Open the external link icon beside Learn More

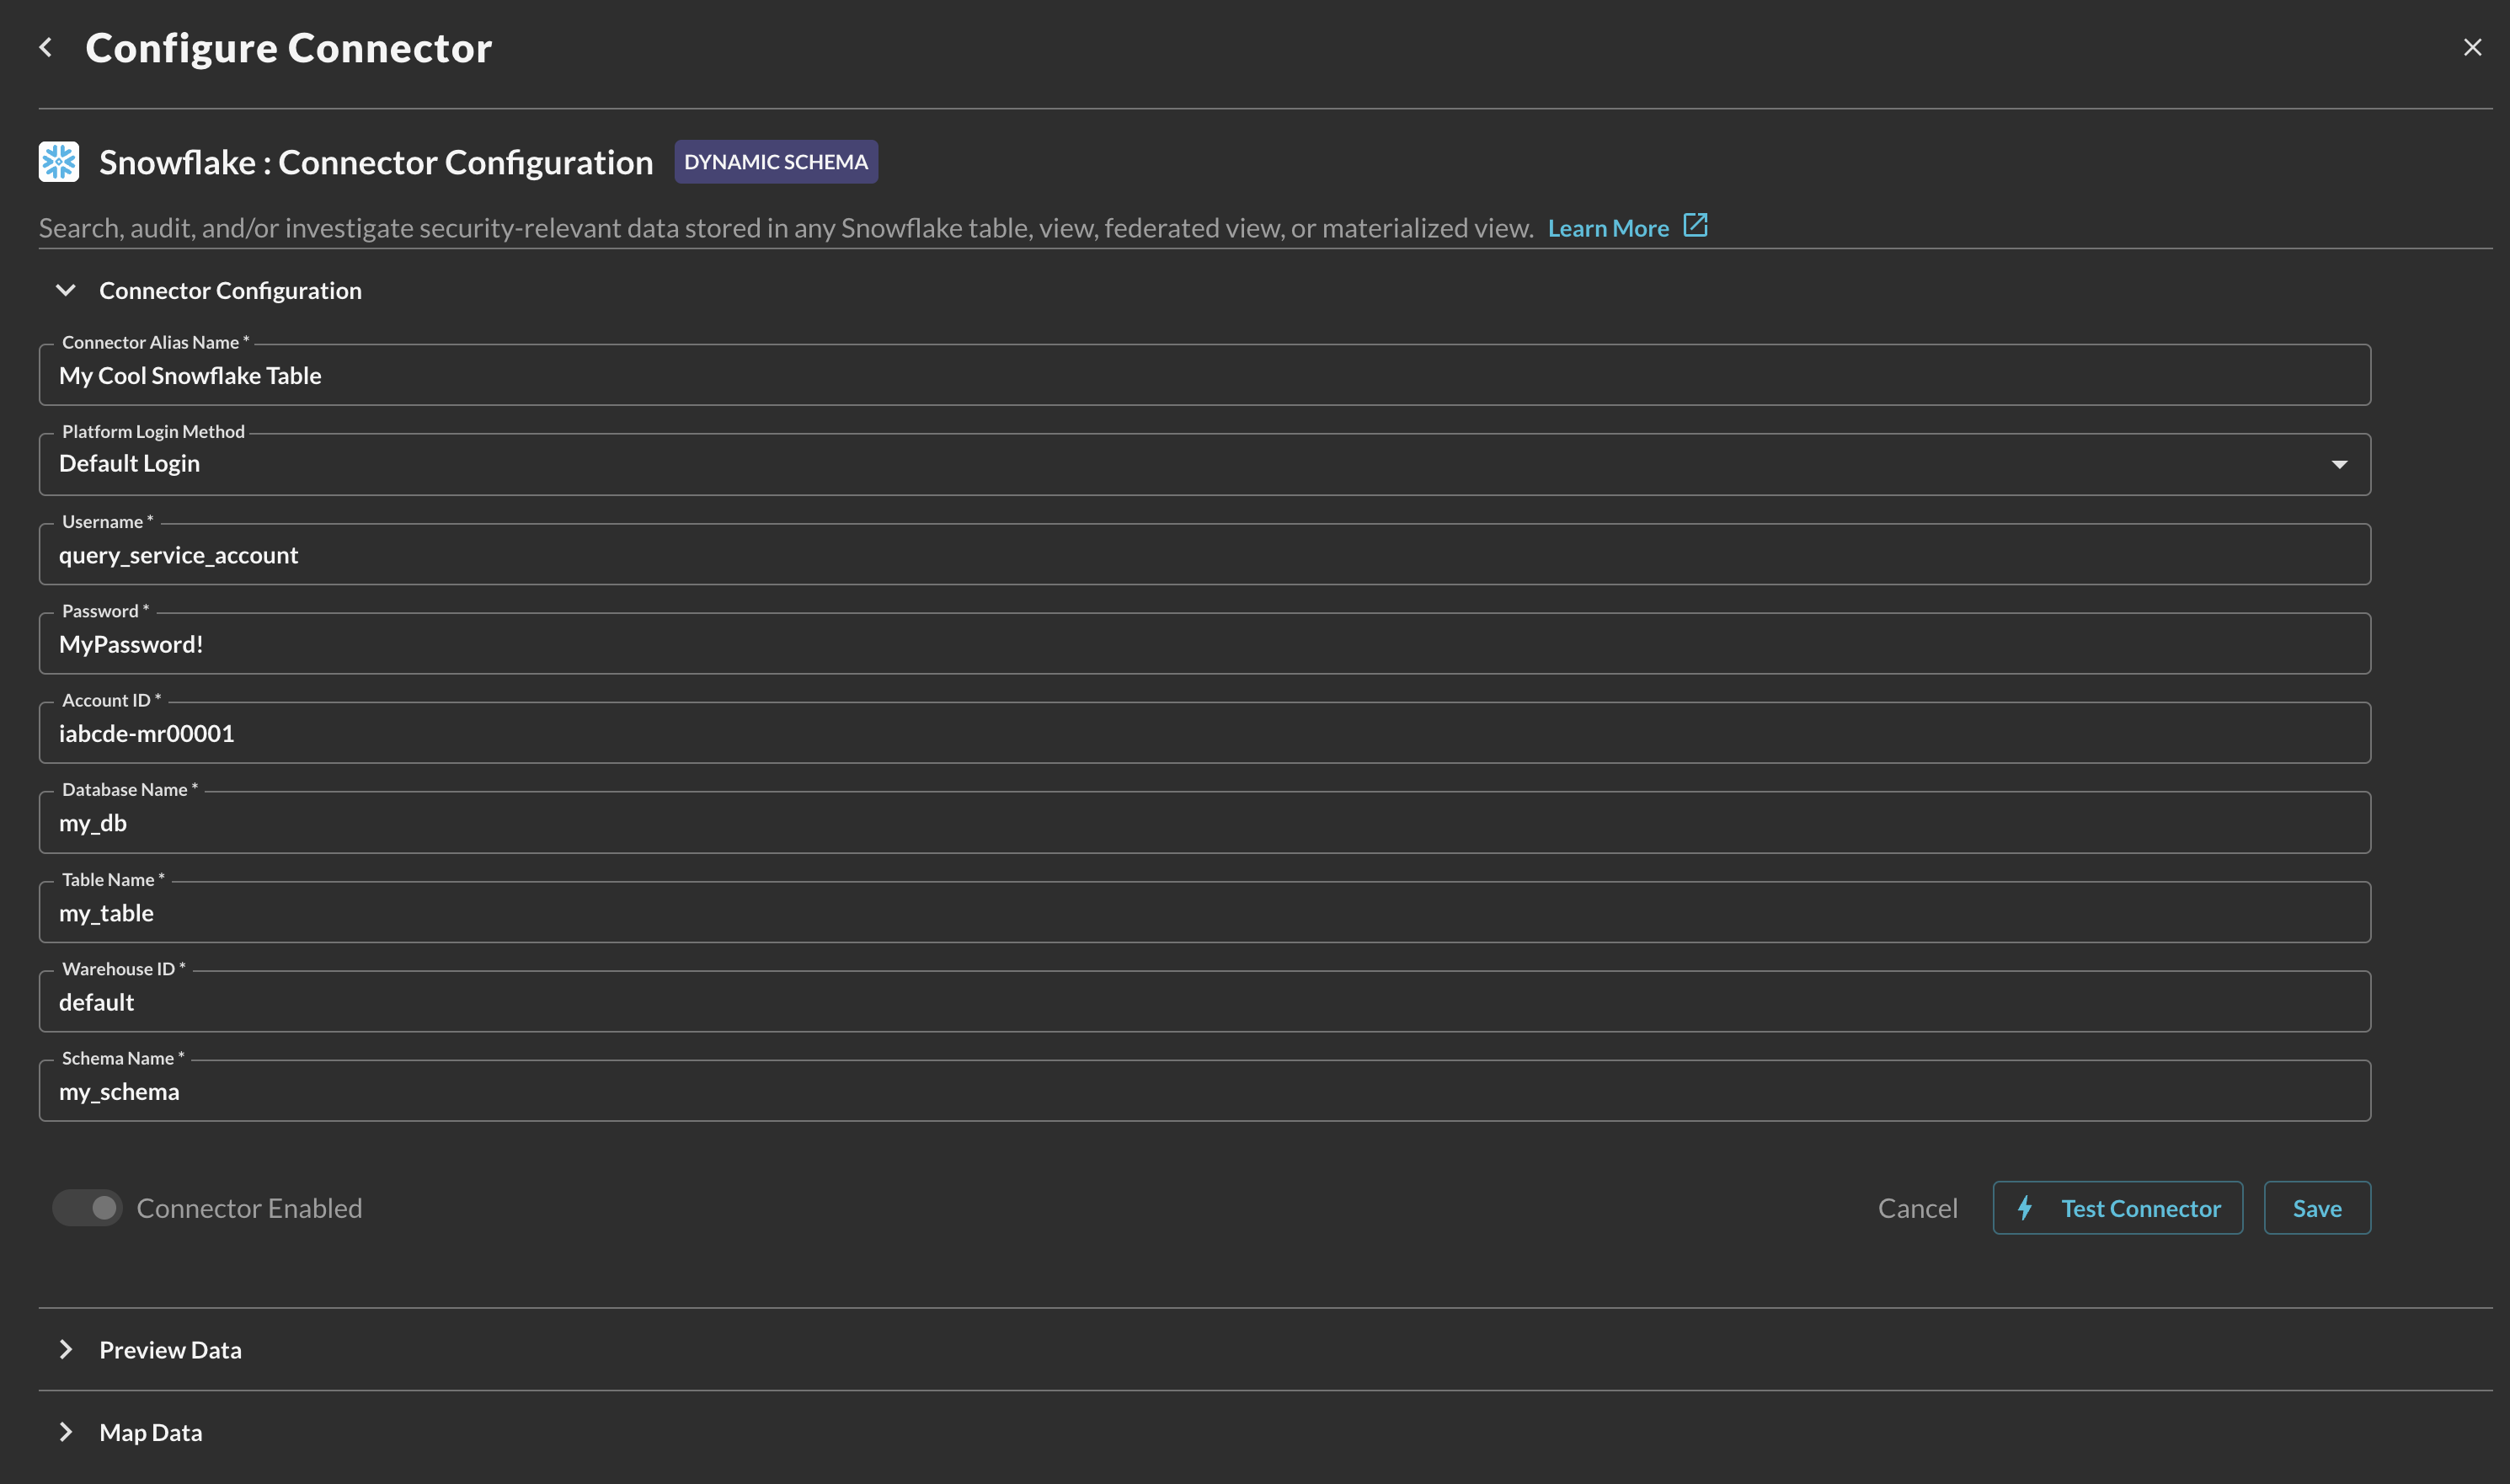pyautogui.click(x=1695, y=225)
